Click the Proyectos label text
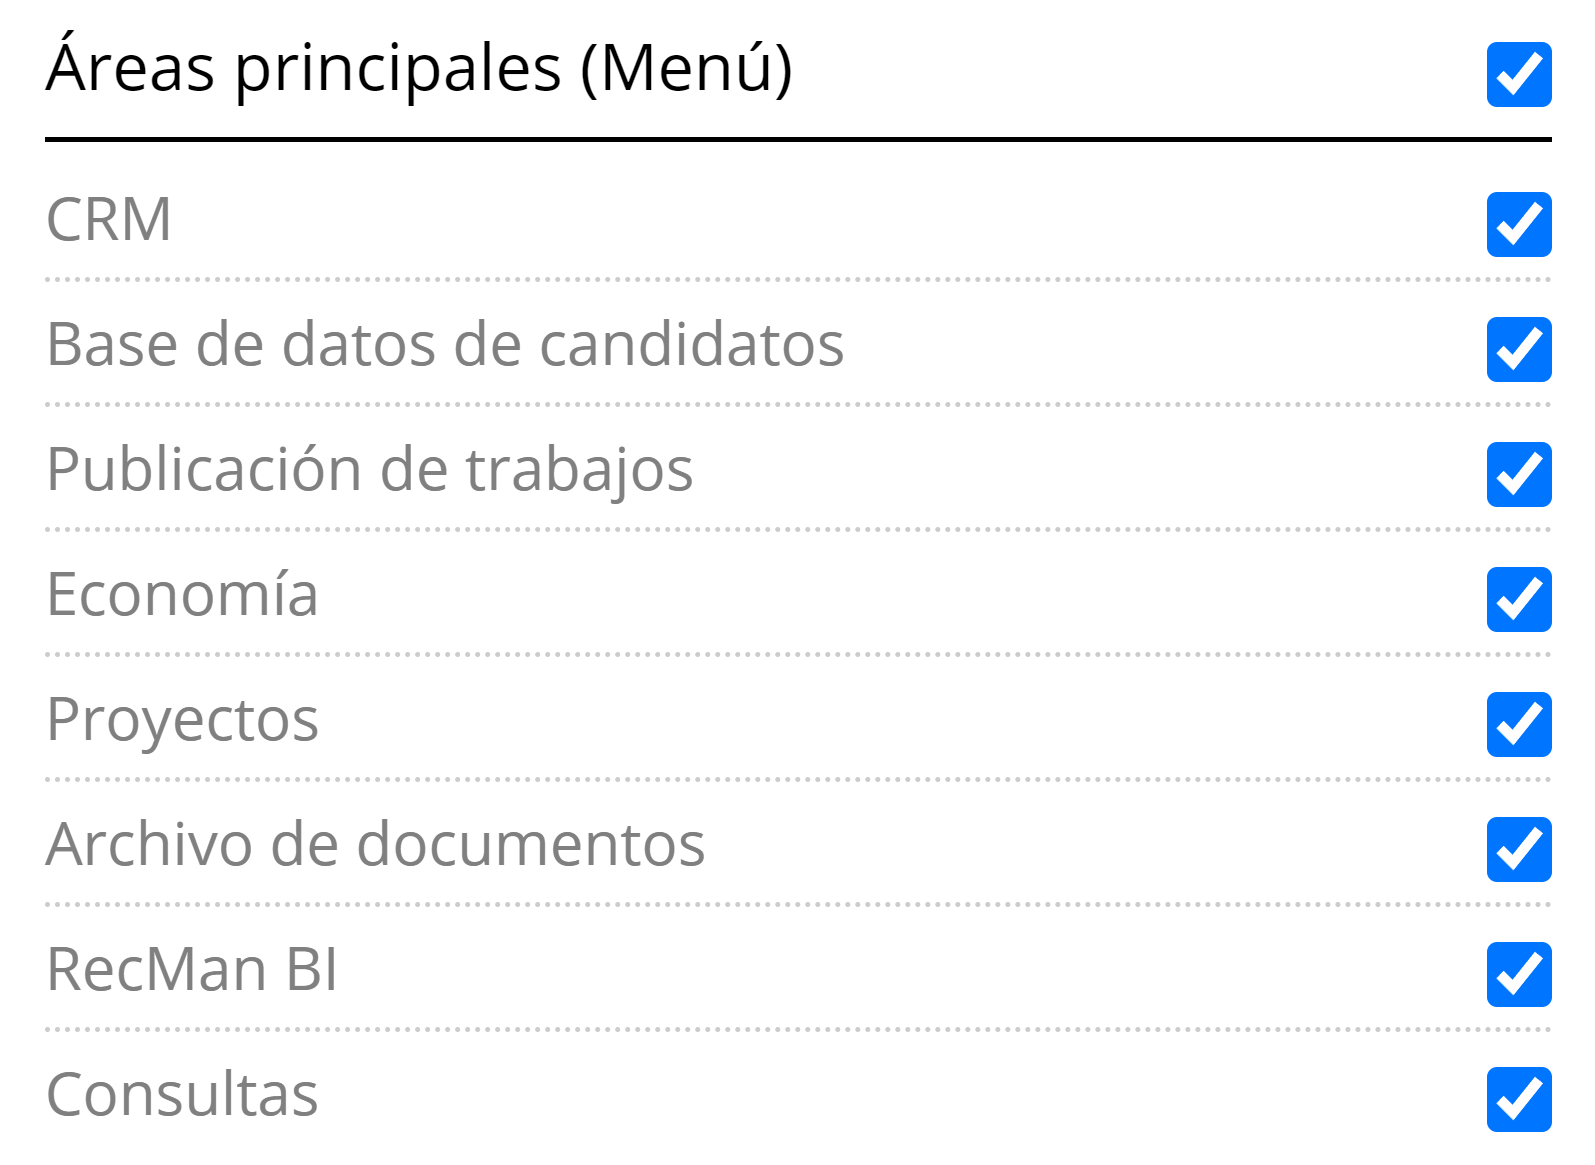The height and width of the screenshot is (1165, 1595). click(182, 720)
